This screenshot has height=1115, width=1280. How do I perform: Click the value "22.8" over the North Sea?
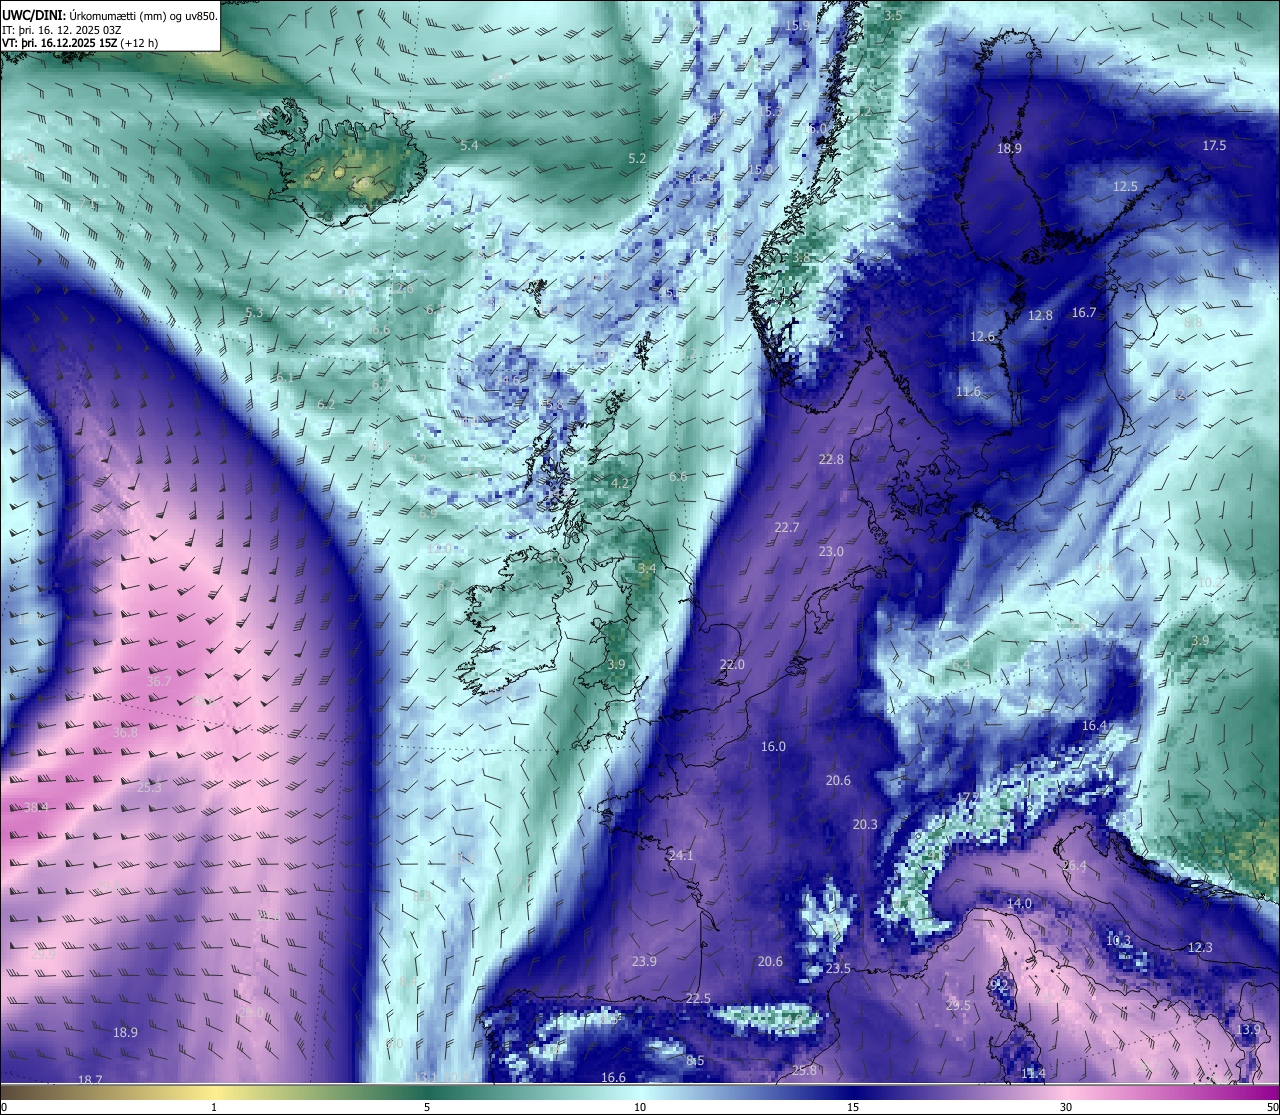click(x=831, y=459)
